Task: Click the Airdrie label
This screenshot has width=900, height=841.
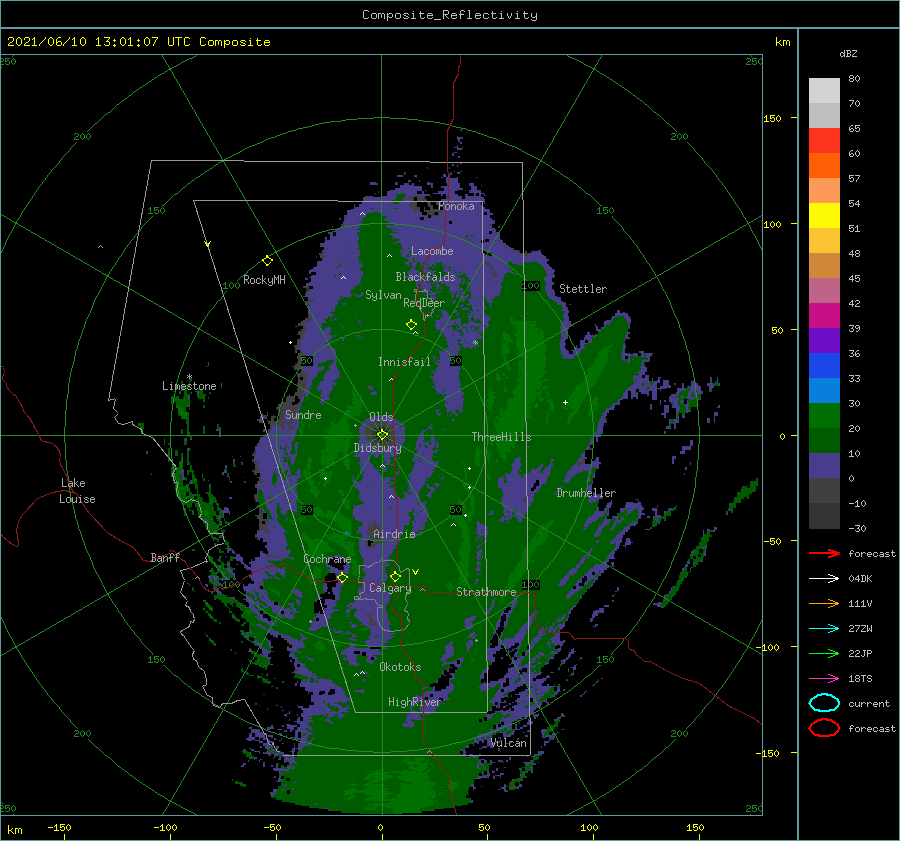Action: 394,534
